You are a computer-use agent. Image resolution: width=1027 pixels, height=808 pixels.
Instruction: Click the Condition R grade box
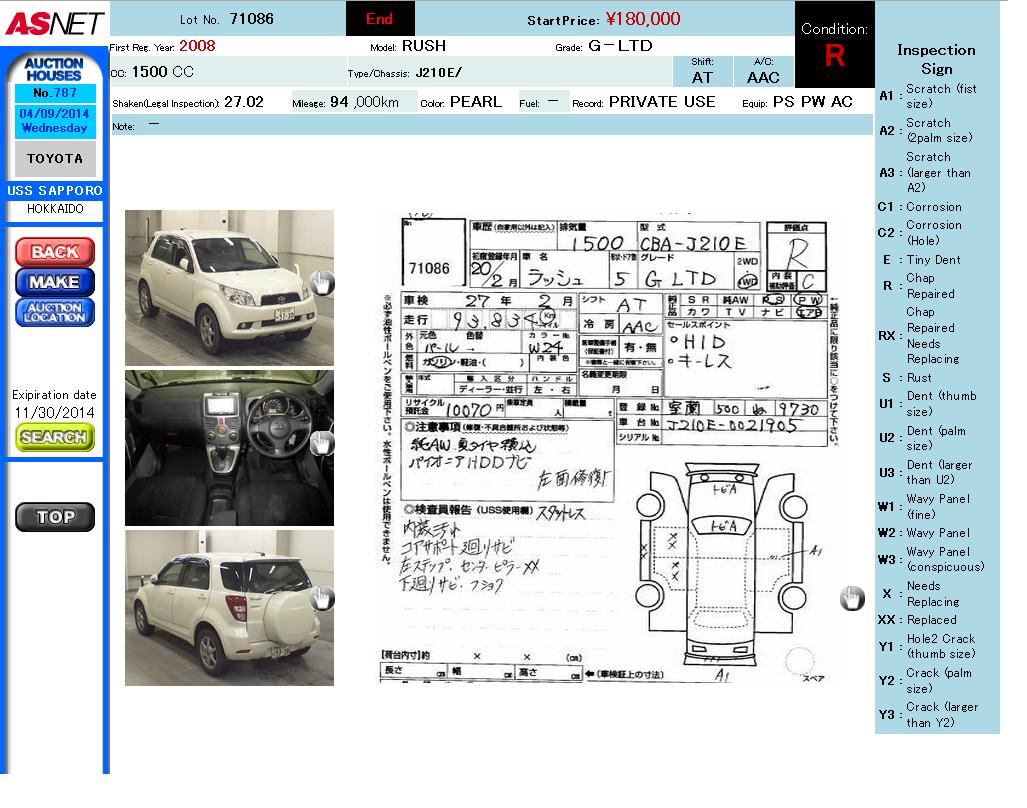[834, 45]
